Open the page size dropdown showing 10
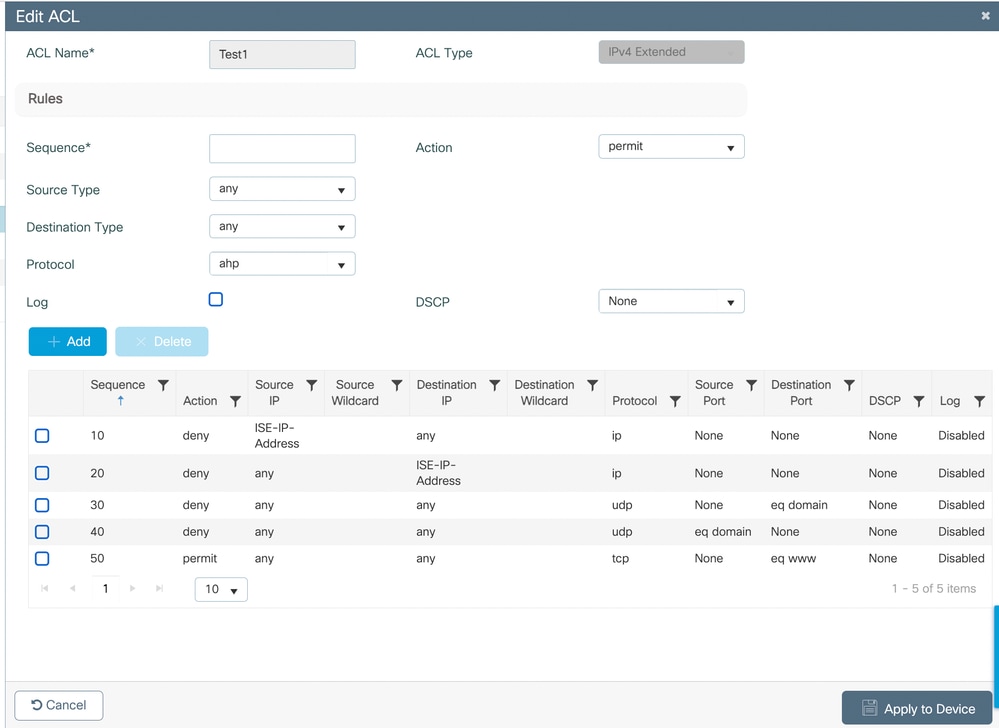 coord(220,589)
